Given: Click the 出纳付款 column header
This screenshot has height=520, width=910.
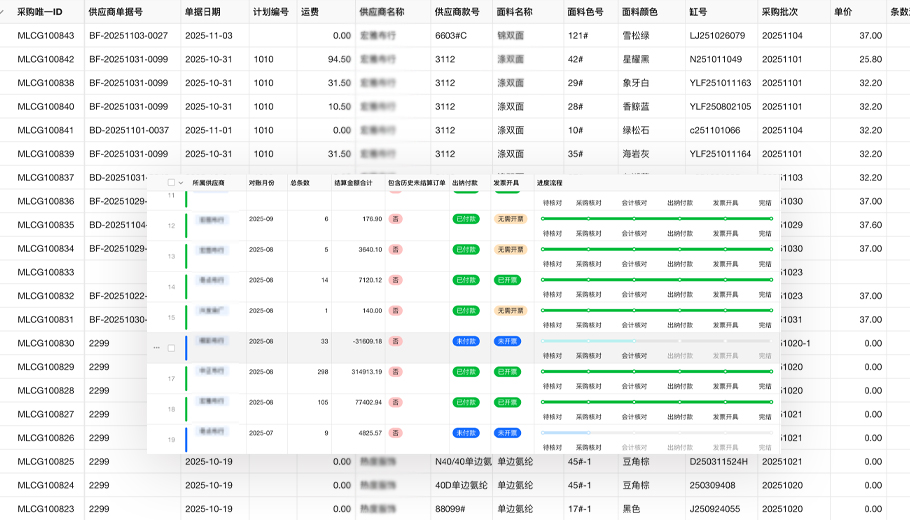Looking at the screenshot, I should [x=465, y=183].
